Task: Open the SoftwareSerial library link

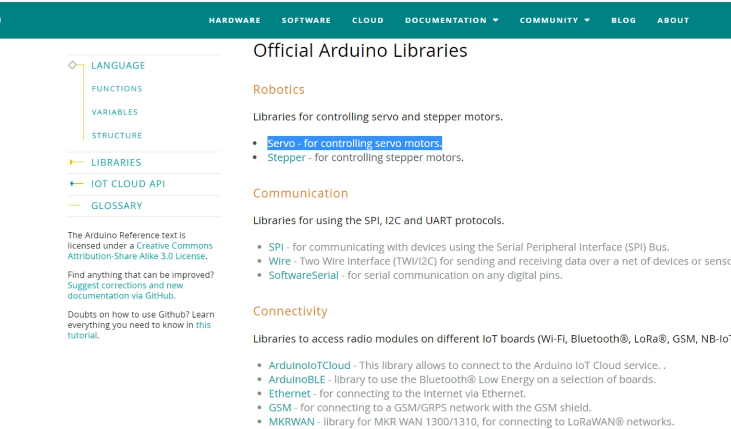Action: (x=303, y=275)
